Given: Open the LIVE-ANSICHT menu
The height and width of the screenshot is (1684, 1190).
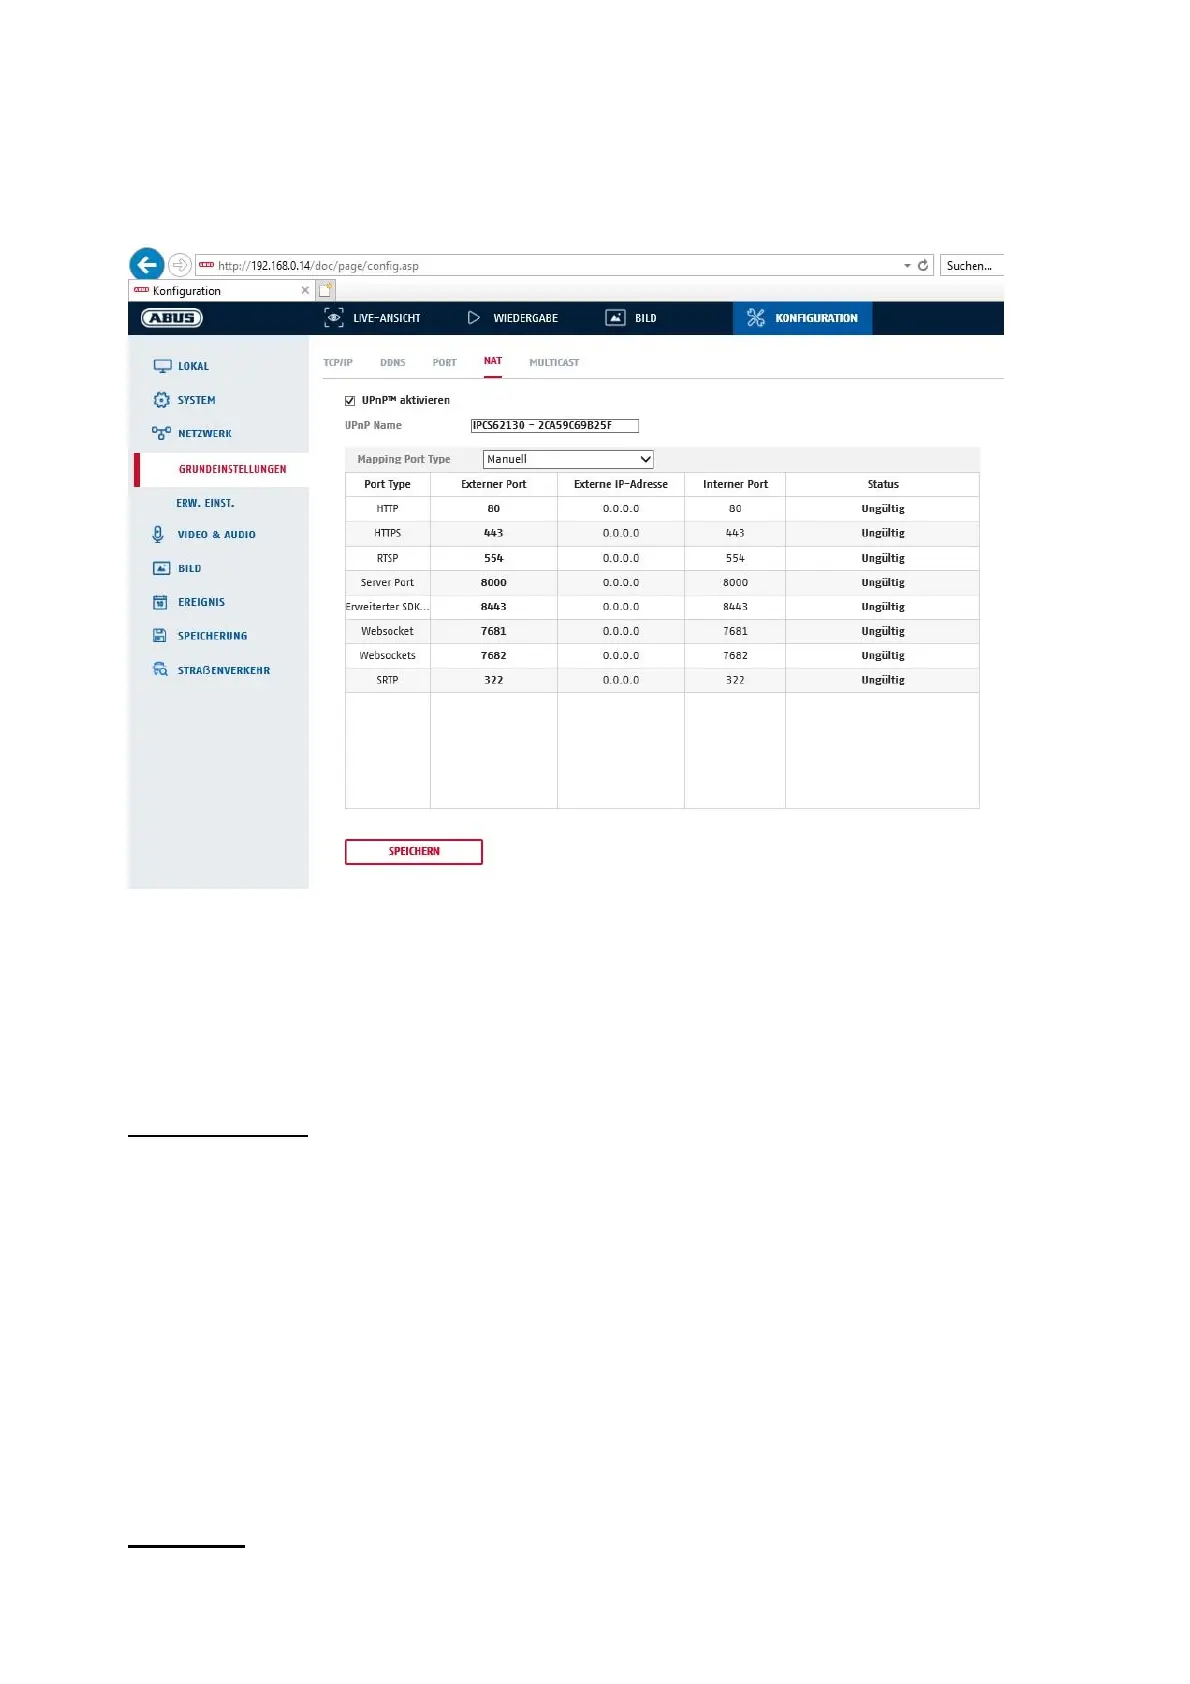Looking at the screenshot, I should (x=386, y=318).
